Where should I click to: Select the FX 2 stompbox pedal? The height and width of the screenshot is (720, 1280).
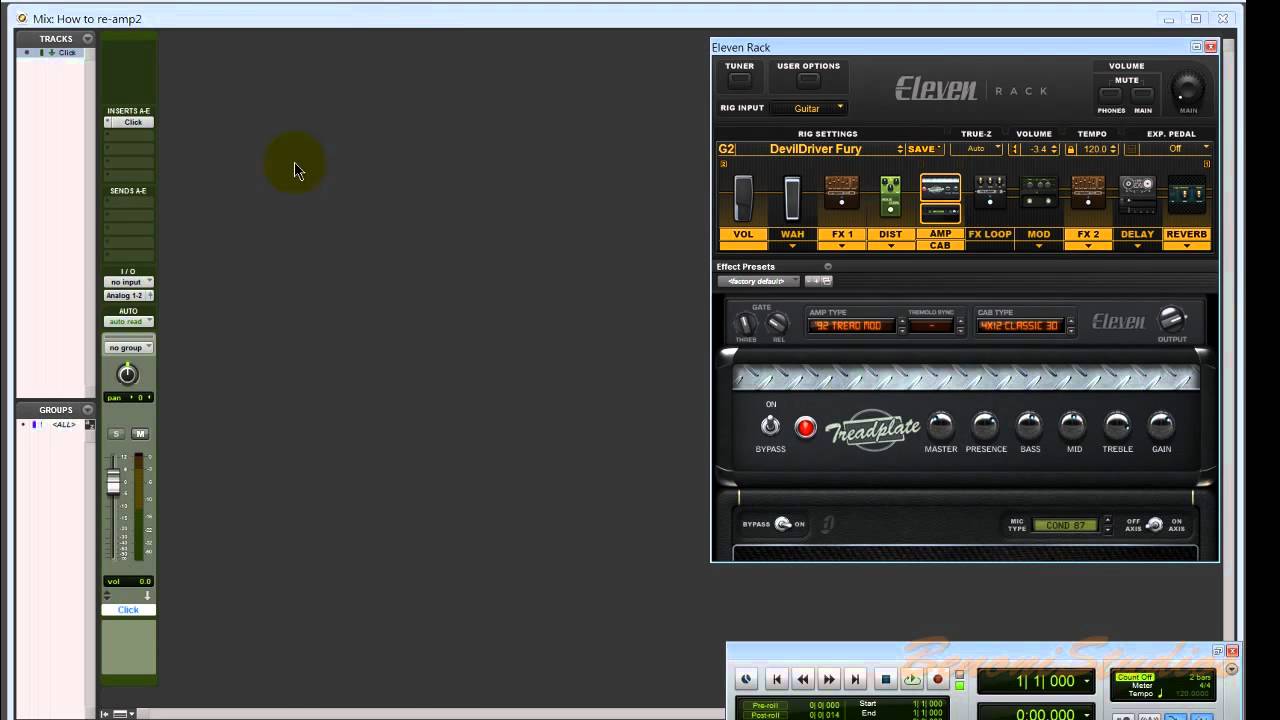tap(1088, 192)
